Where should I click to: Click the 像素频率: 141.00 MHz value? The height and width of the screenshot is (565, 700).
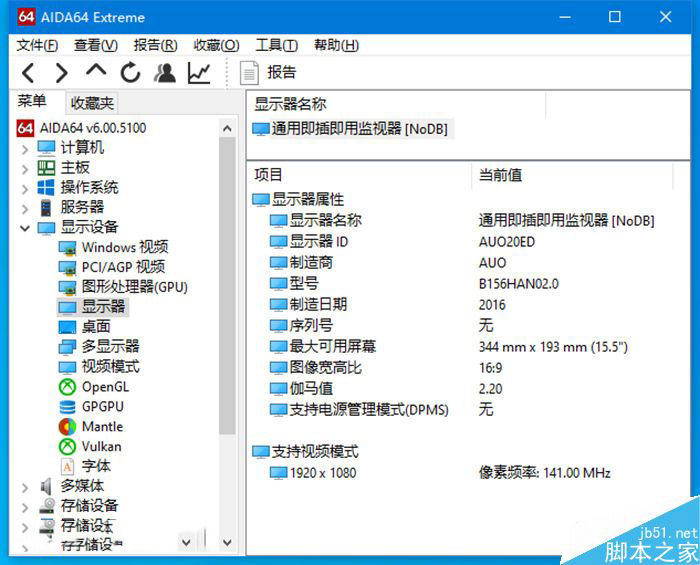[545, 473]
